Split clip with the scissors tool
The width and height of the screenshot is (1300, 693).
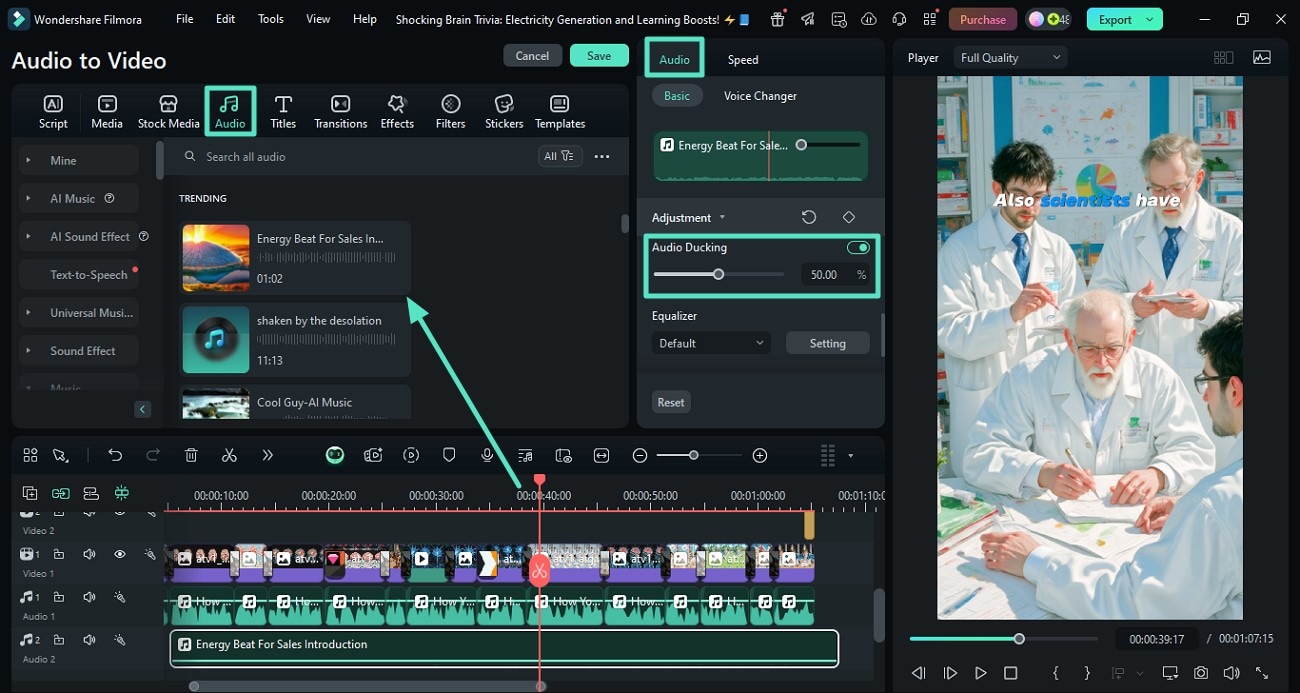(x=229, y=455)
